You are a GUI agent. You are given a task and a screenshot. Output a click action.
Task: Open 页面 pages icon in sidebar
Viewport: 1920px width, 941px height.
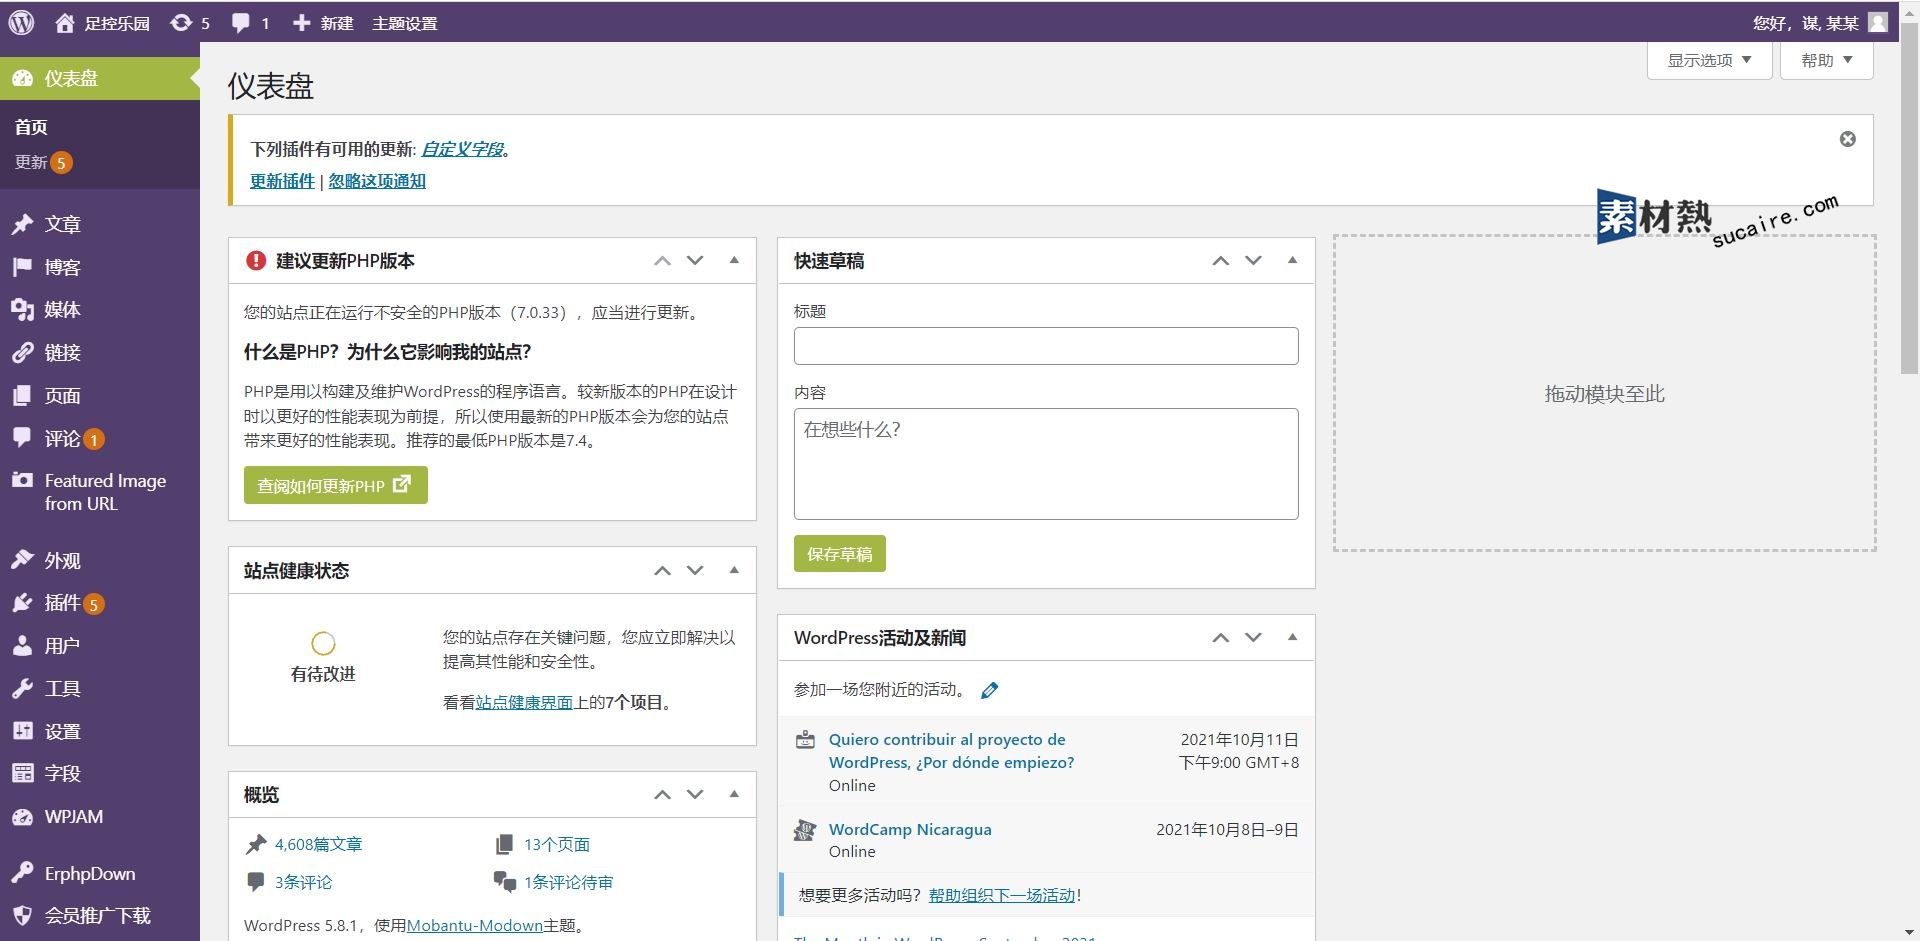(x=22, y=396)
